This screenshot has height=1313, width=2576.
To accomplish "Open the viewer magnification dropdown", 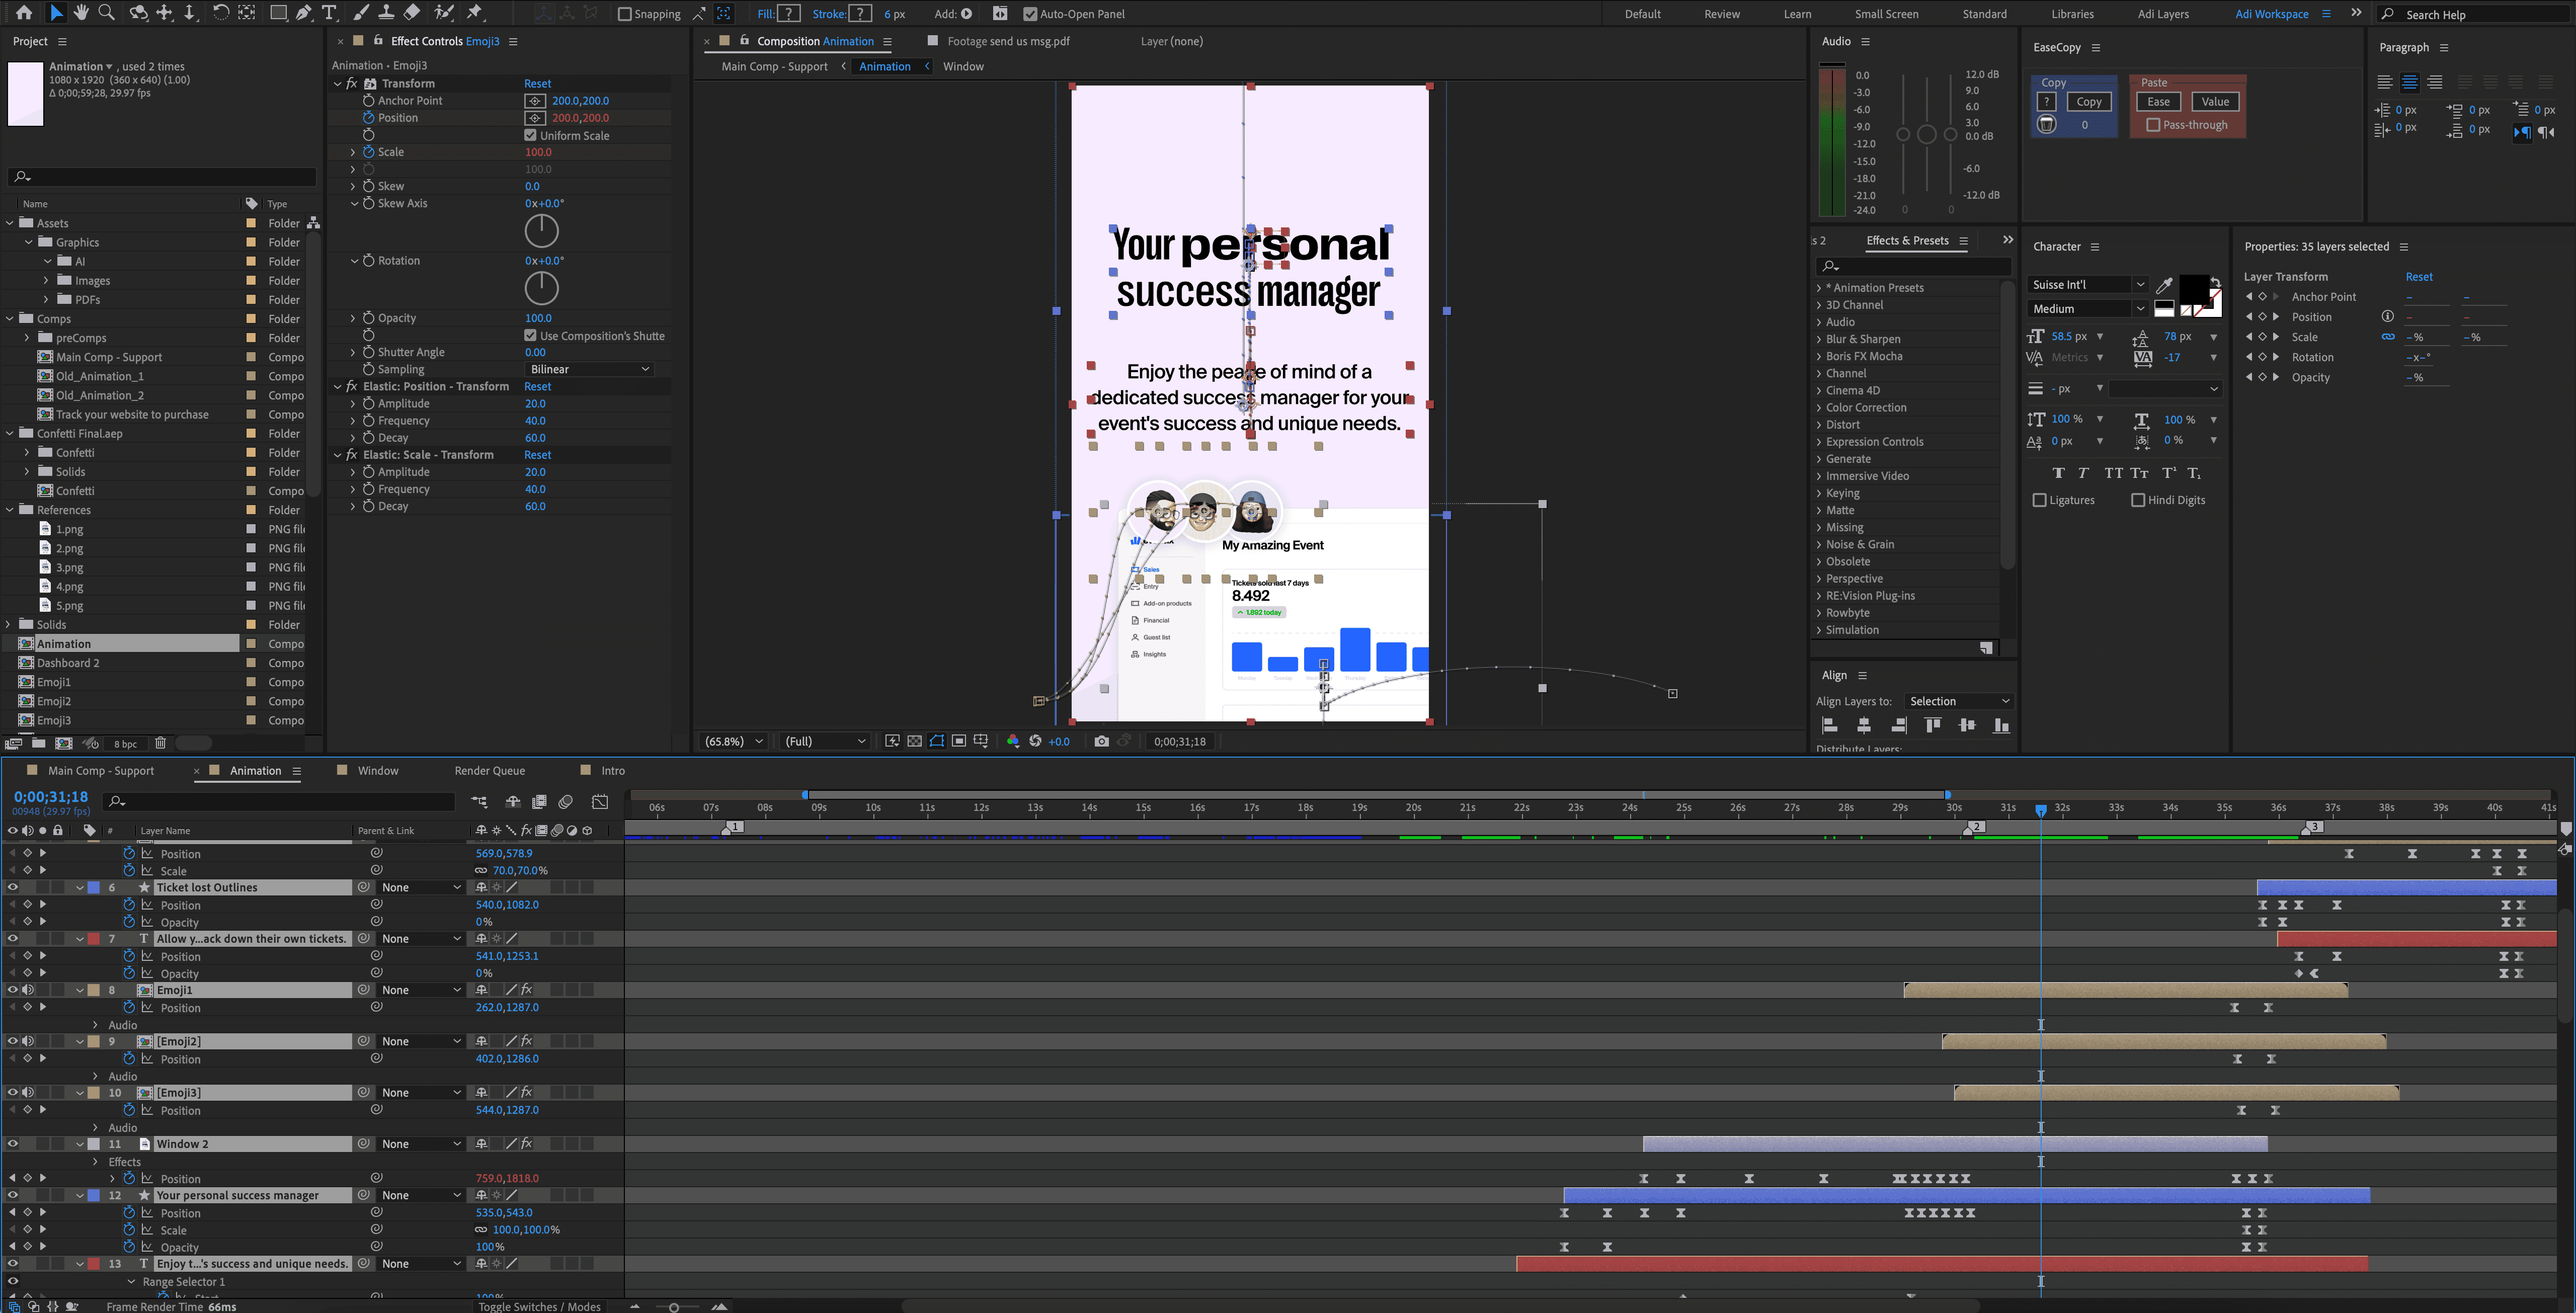I will click(733, 741).
